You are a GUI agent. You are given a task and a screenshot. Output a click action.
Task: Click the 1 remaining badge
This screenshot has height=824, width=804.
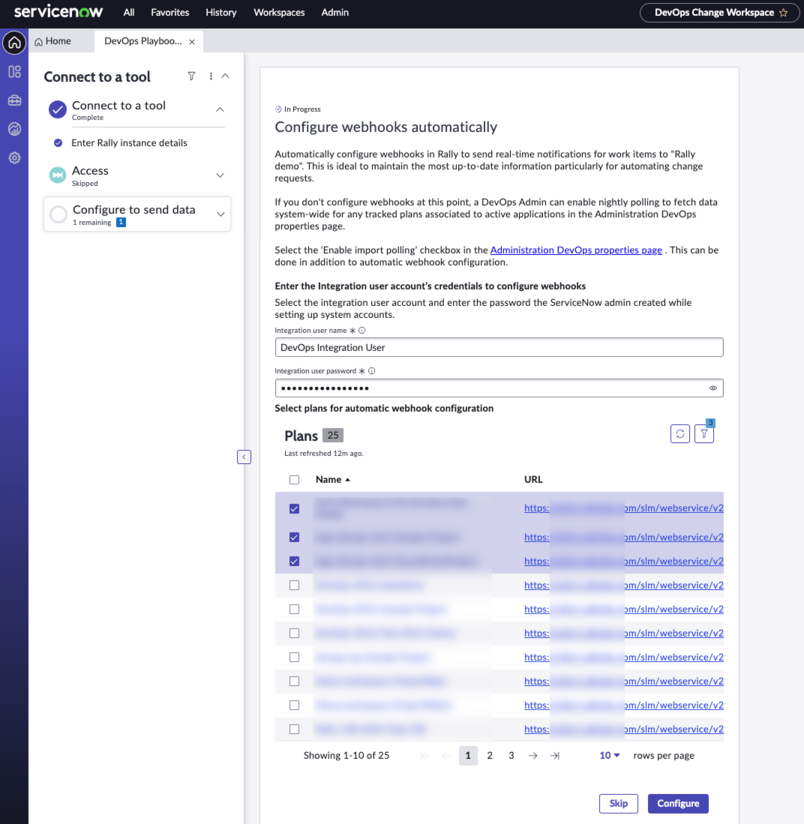pyautogui.click(x=121, y=222)
